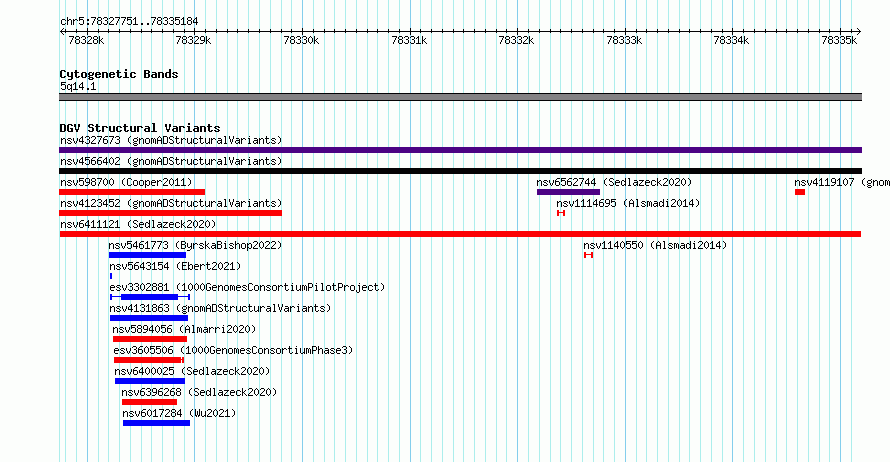The height and width of the screenshot is (462, 890).
Task: Click the ruler's right end arrow
Action: (x=859, y=32)
